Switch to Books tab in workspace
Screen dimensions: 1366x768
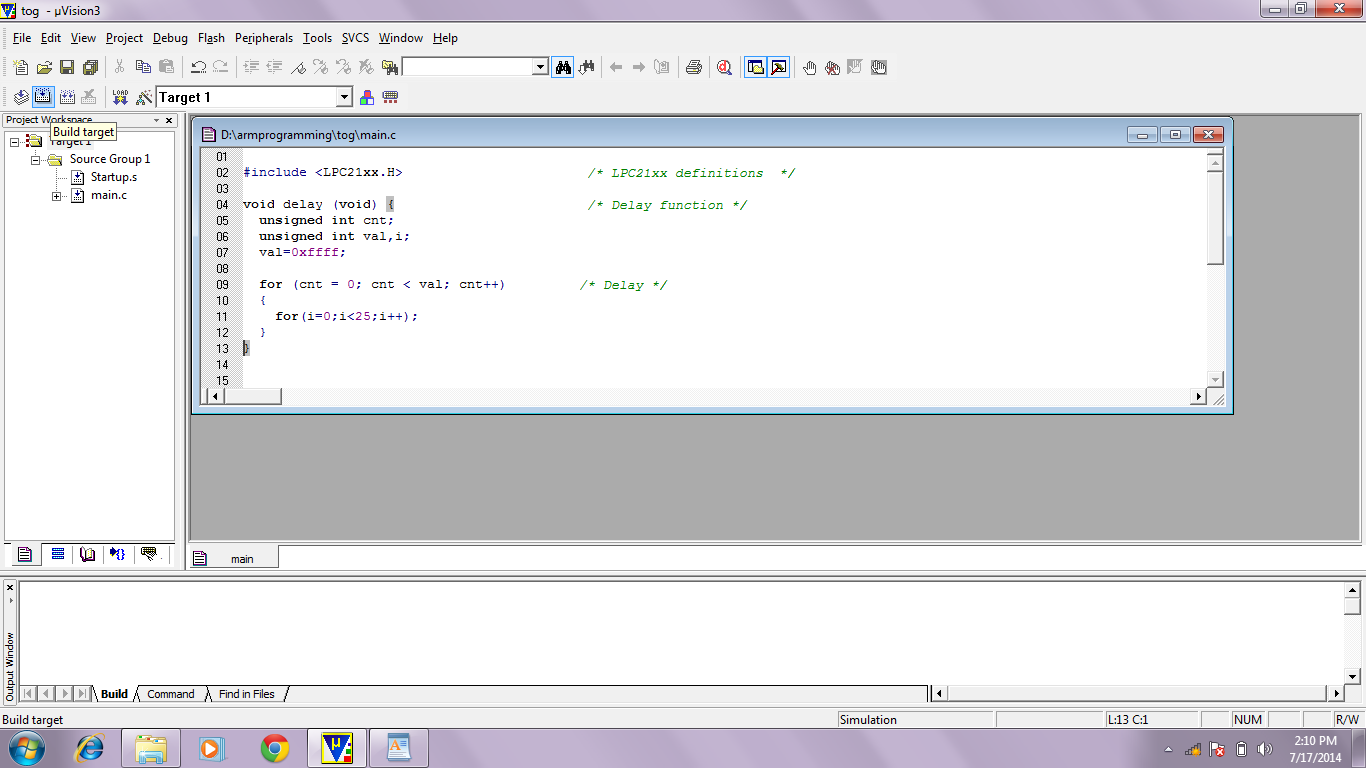click(x=88, y=554)
